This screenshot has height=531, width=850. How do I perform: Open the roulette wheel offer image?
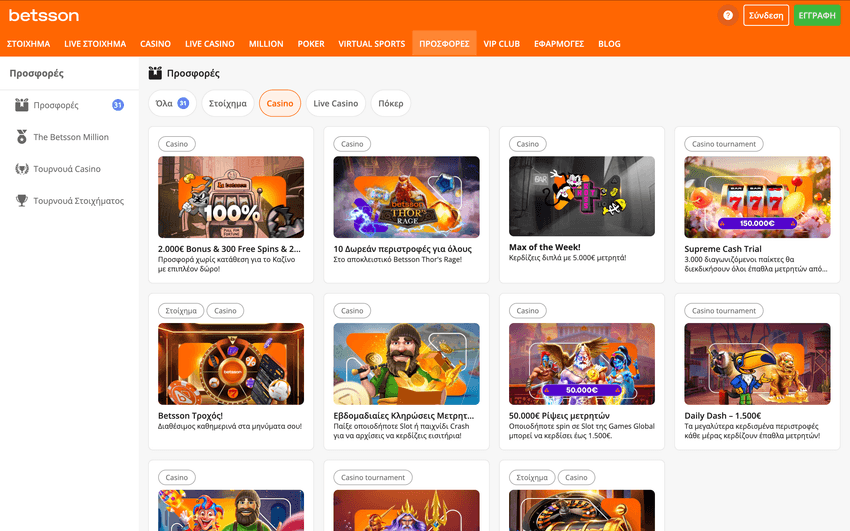(x=582, y=510)
